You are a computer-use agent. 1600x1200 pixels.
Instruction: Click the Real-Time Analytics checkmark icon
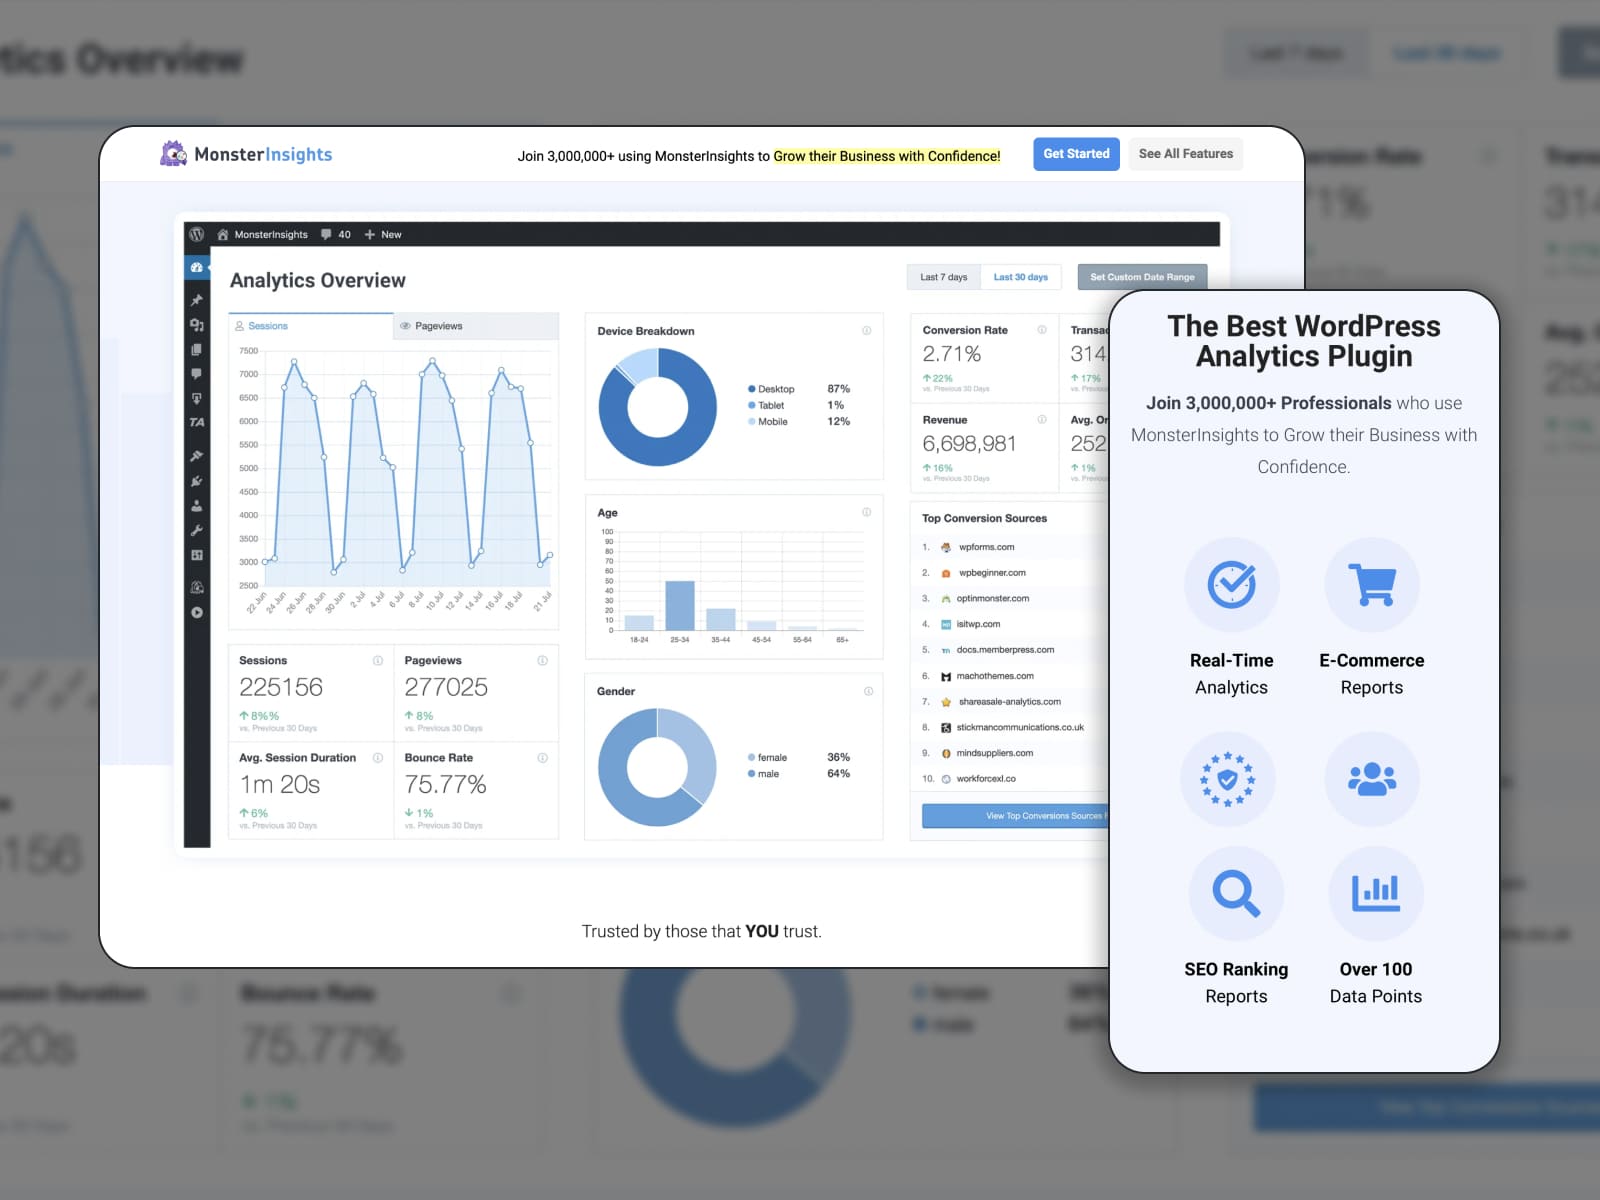click(x=1232, y=585)
